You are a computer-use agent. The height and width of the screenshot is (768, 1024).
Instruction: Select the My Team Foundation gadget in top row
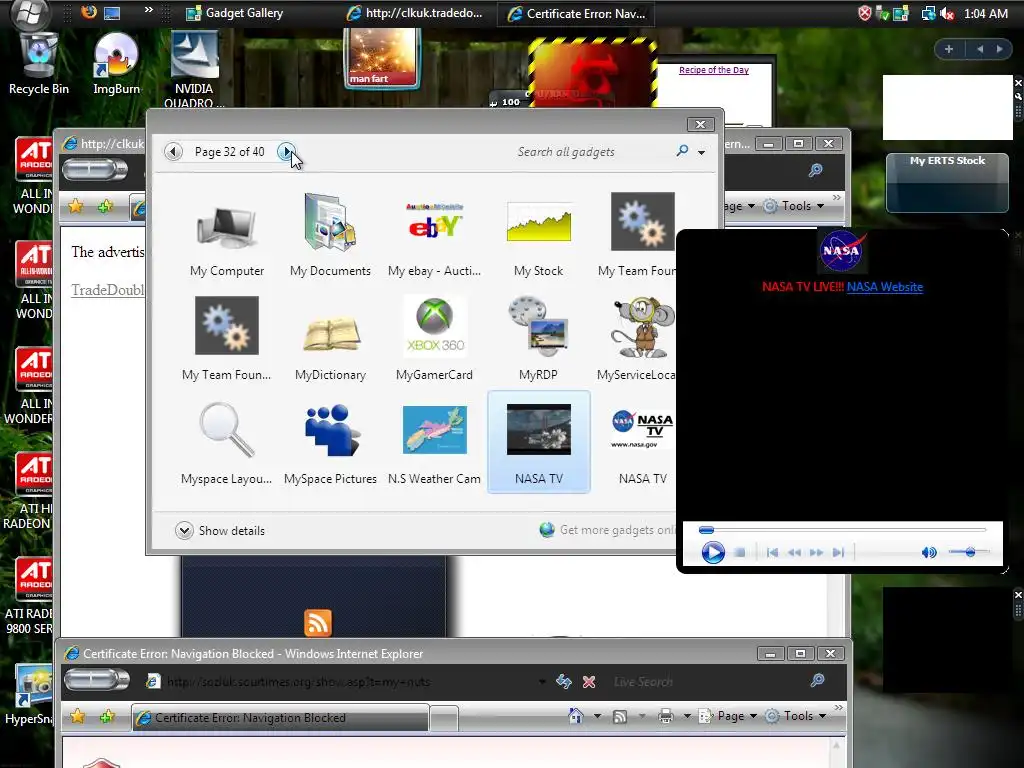(637, 235)
